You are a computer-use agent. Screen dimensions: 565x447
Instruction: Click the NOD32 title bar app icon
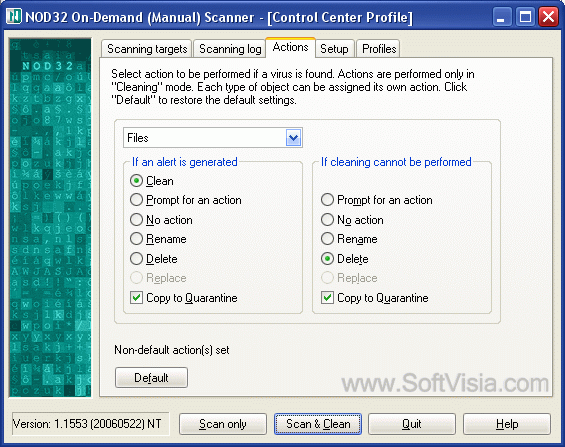pos(14,16)
